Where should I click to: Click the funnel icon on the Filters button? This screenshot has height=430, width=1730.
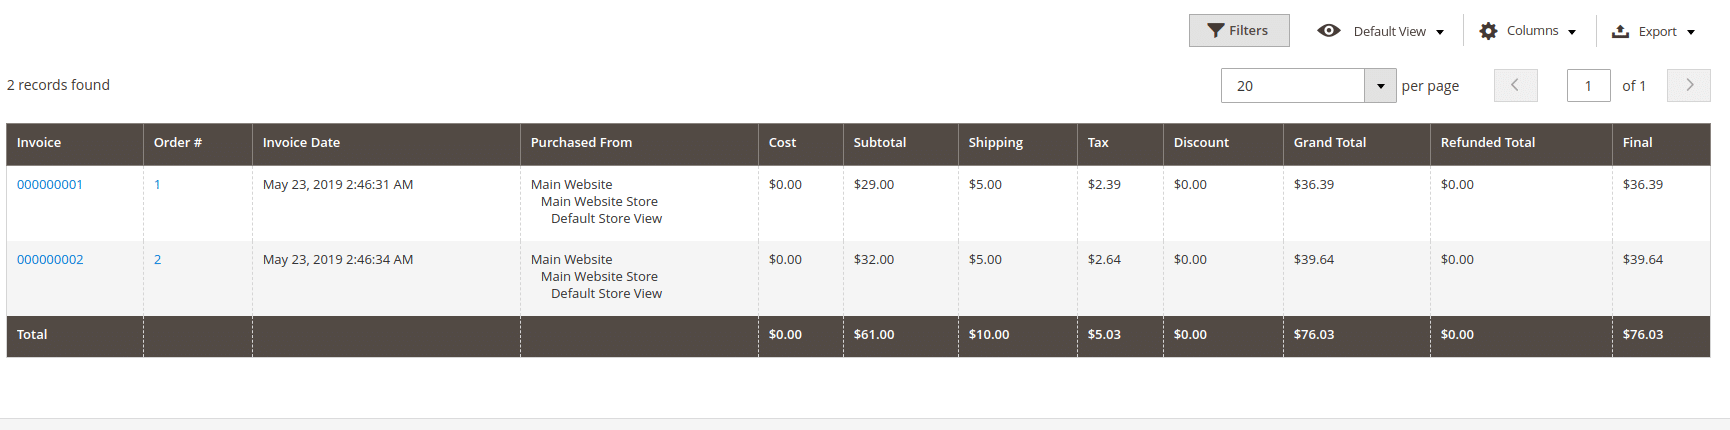pyautogui.click(x=1216, y=31)
